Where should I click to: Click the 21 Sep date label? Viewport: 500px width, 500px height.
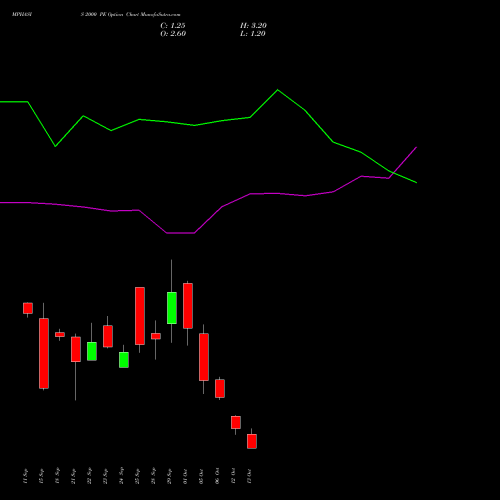[73, 476]
